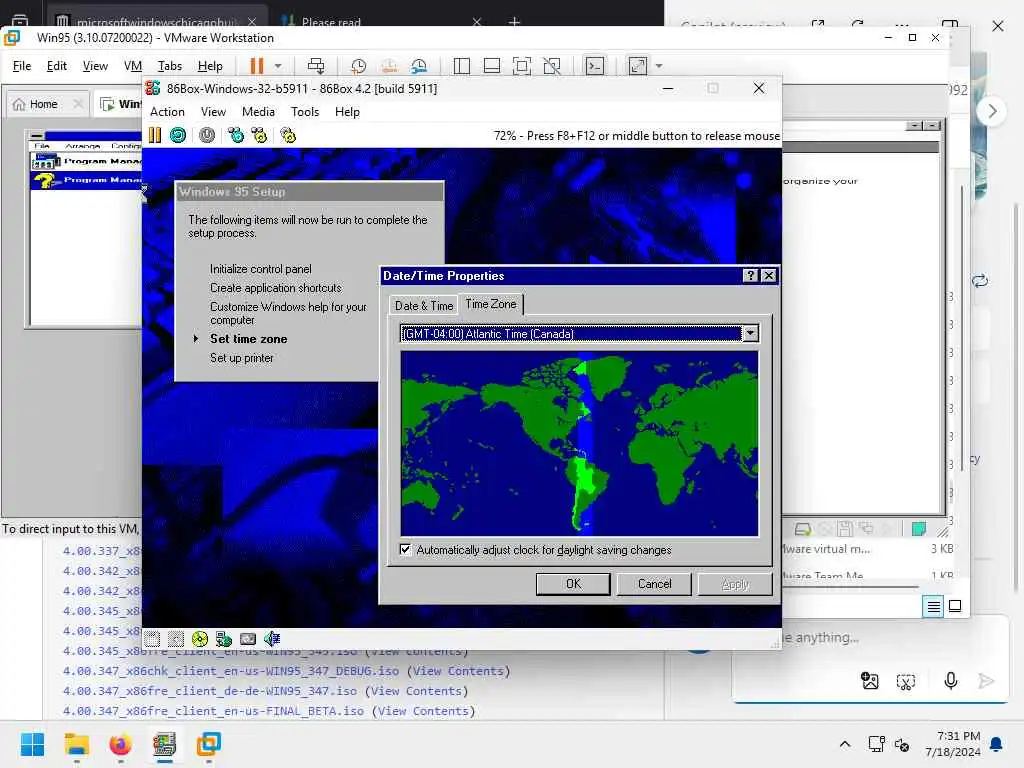1024x768 pixels.
Task: Open VMware snapshot manager icon
Action: [419, 65]
